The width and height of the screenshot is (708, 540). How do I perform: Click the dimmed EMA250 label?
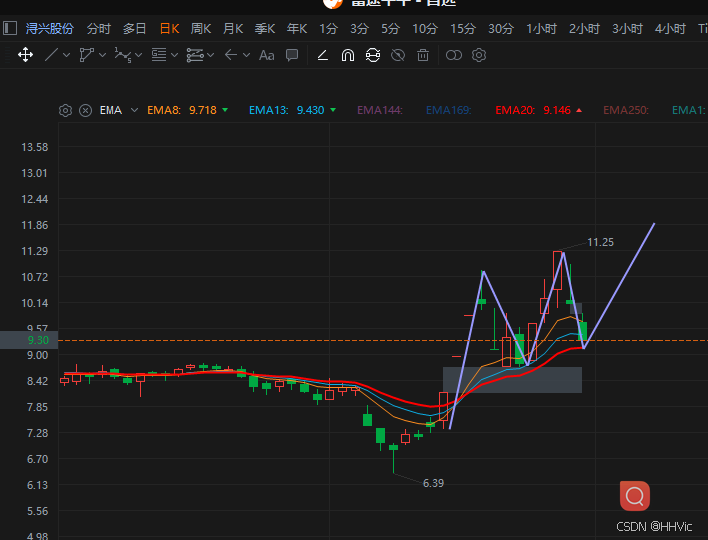625,110
